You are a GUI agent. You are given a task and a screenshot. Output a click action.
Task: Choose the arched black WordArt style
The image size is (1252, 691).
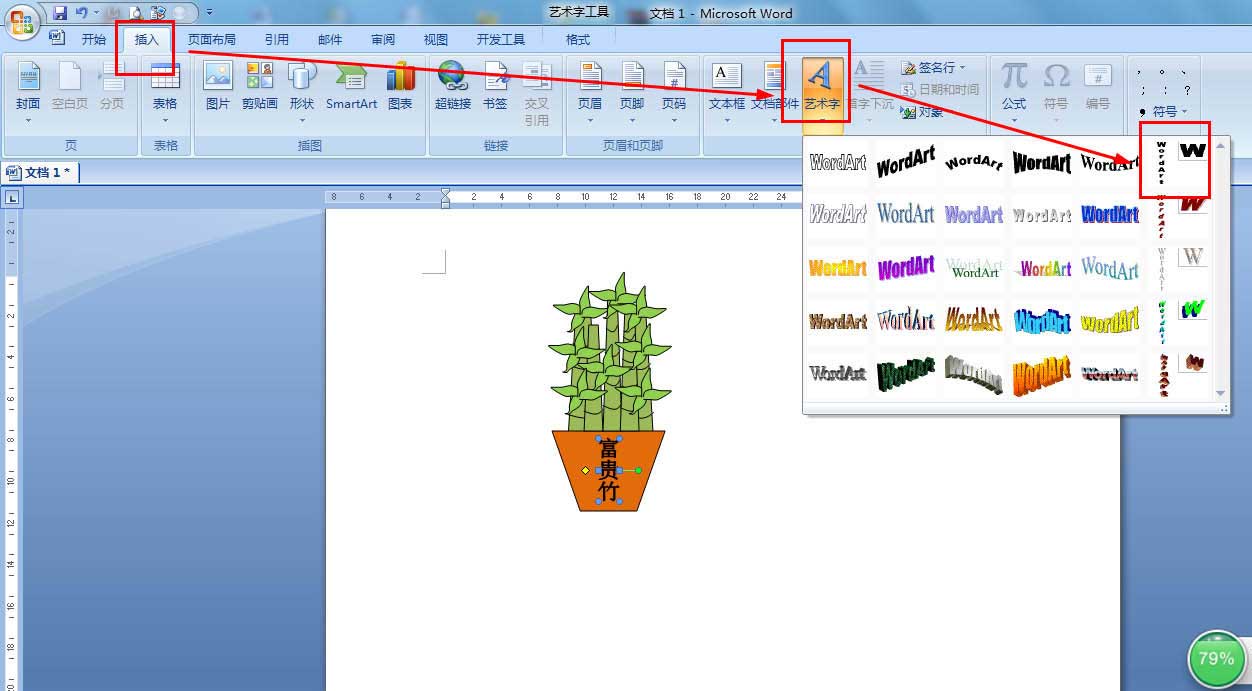pyautogui.click(x=974, y=162)
